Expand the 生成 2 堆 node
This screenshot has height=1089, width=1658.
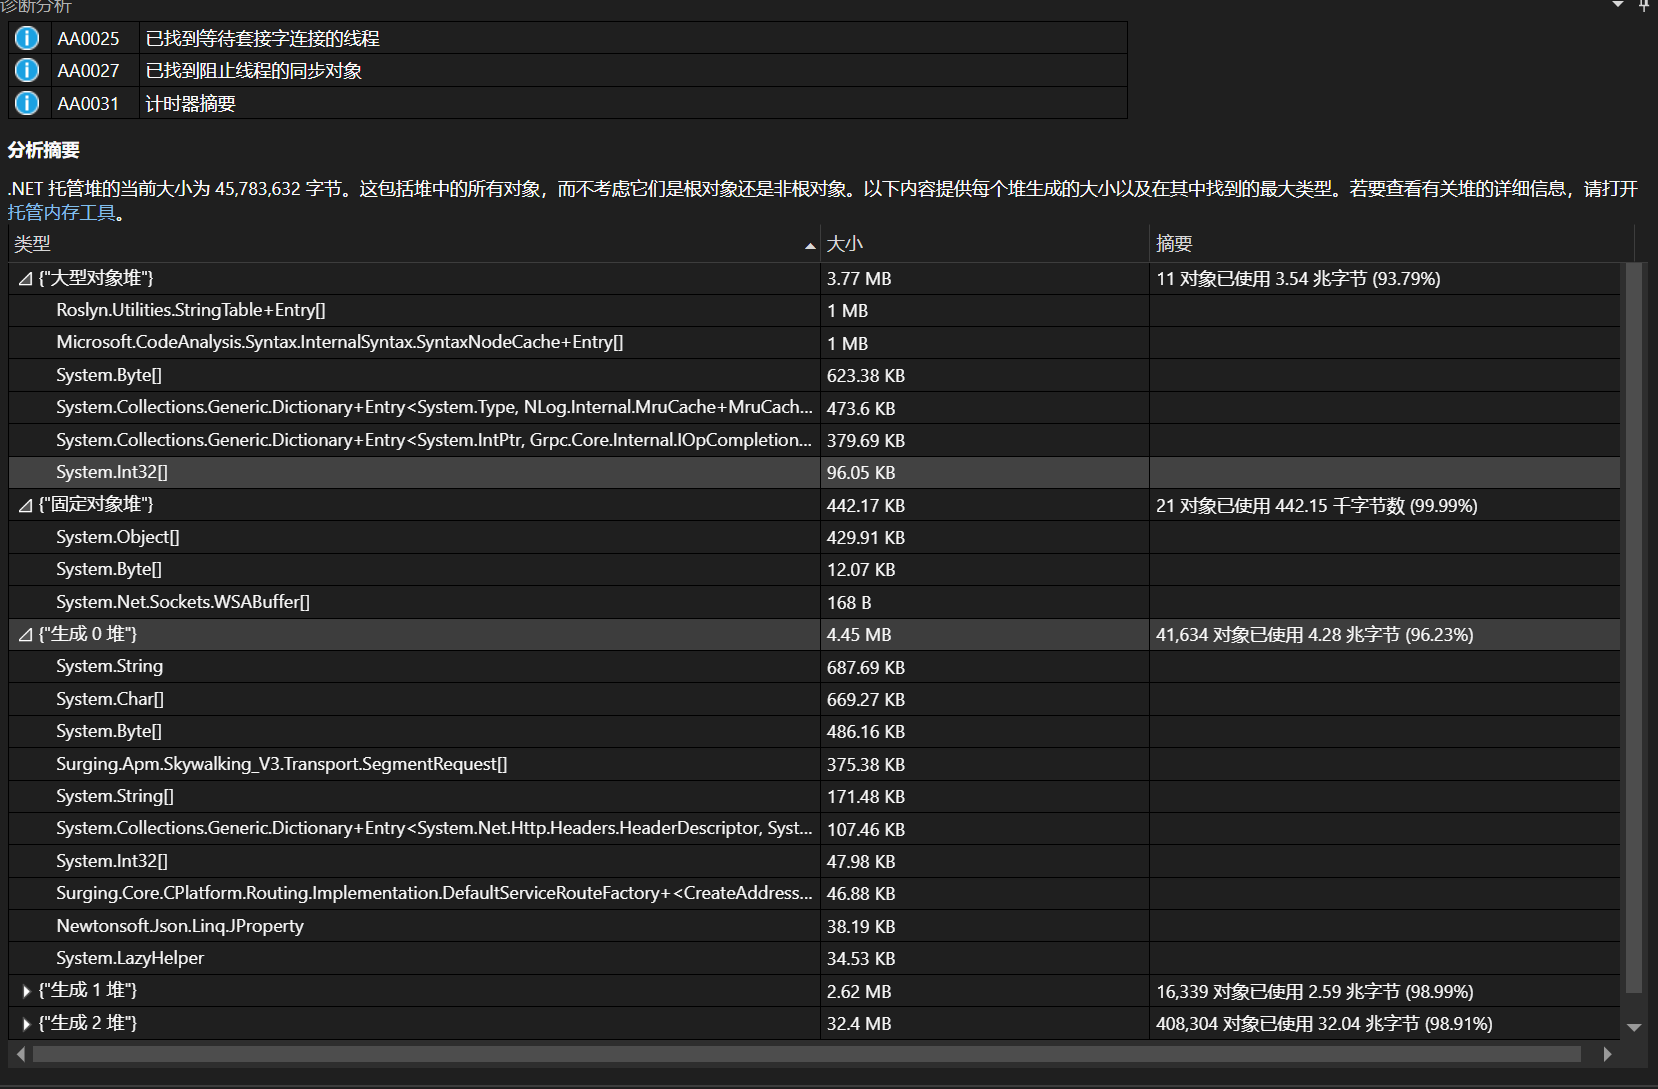(25, 1023)
